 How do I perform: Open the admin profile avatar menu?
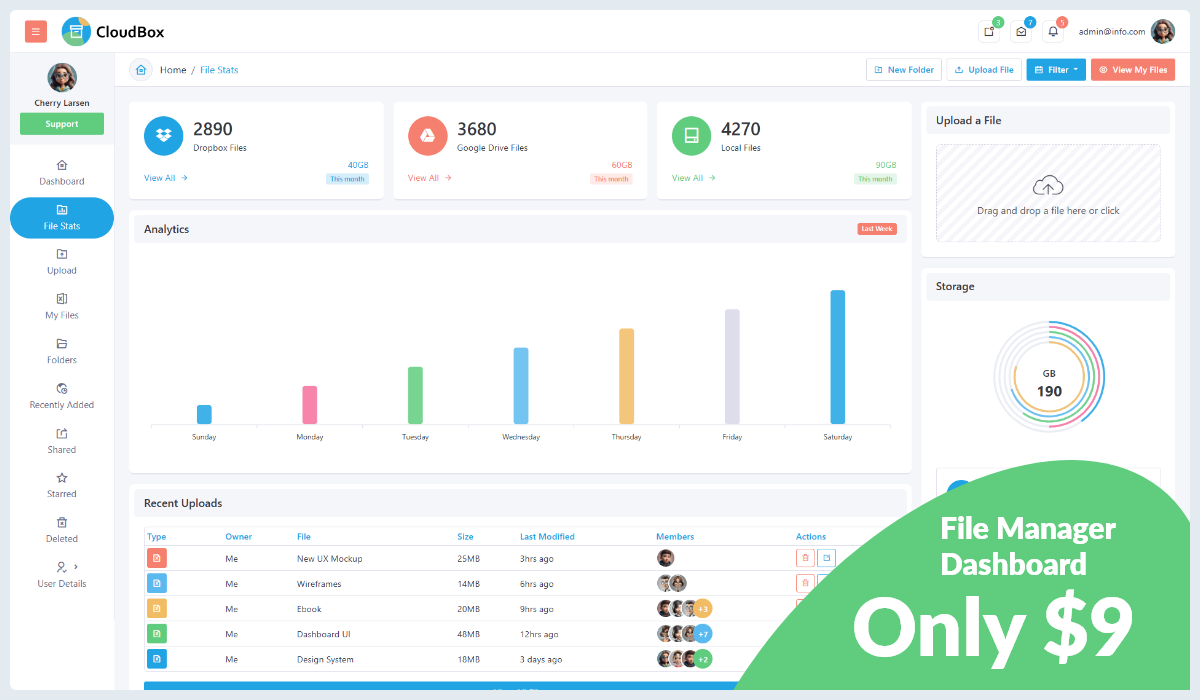(x=1162, y=31)
